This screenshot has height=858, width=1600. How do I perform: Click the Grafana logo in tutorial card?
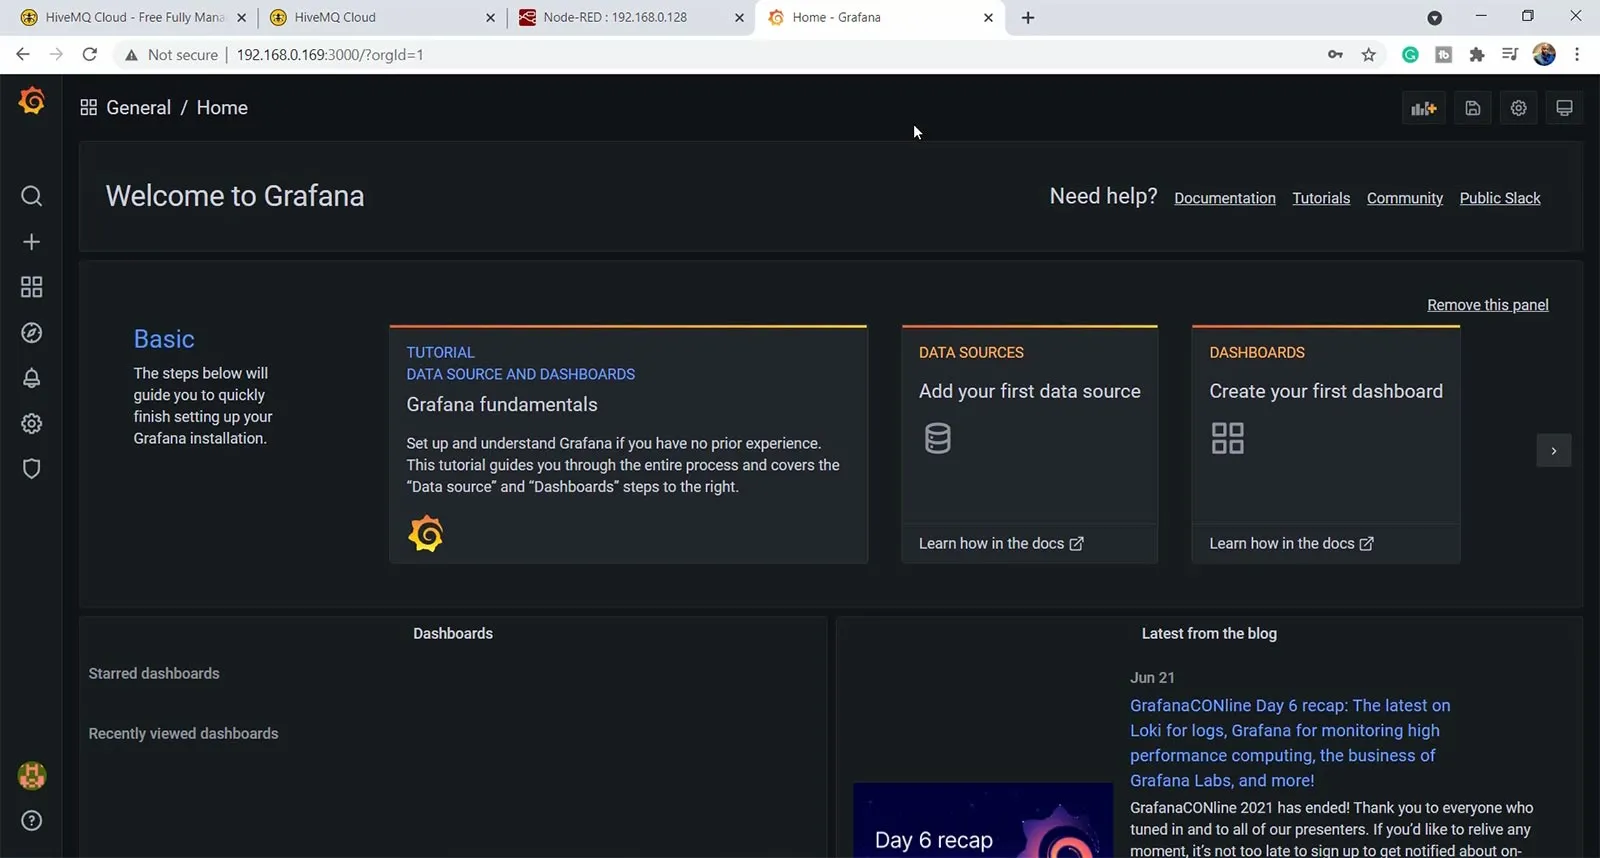pos(426,534)
